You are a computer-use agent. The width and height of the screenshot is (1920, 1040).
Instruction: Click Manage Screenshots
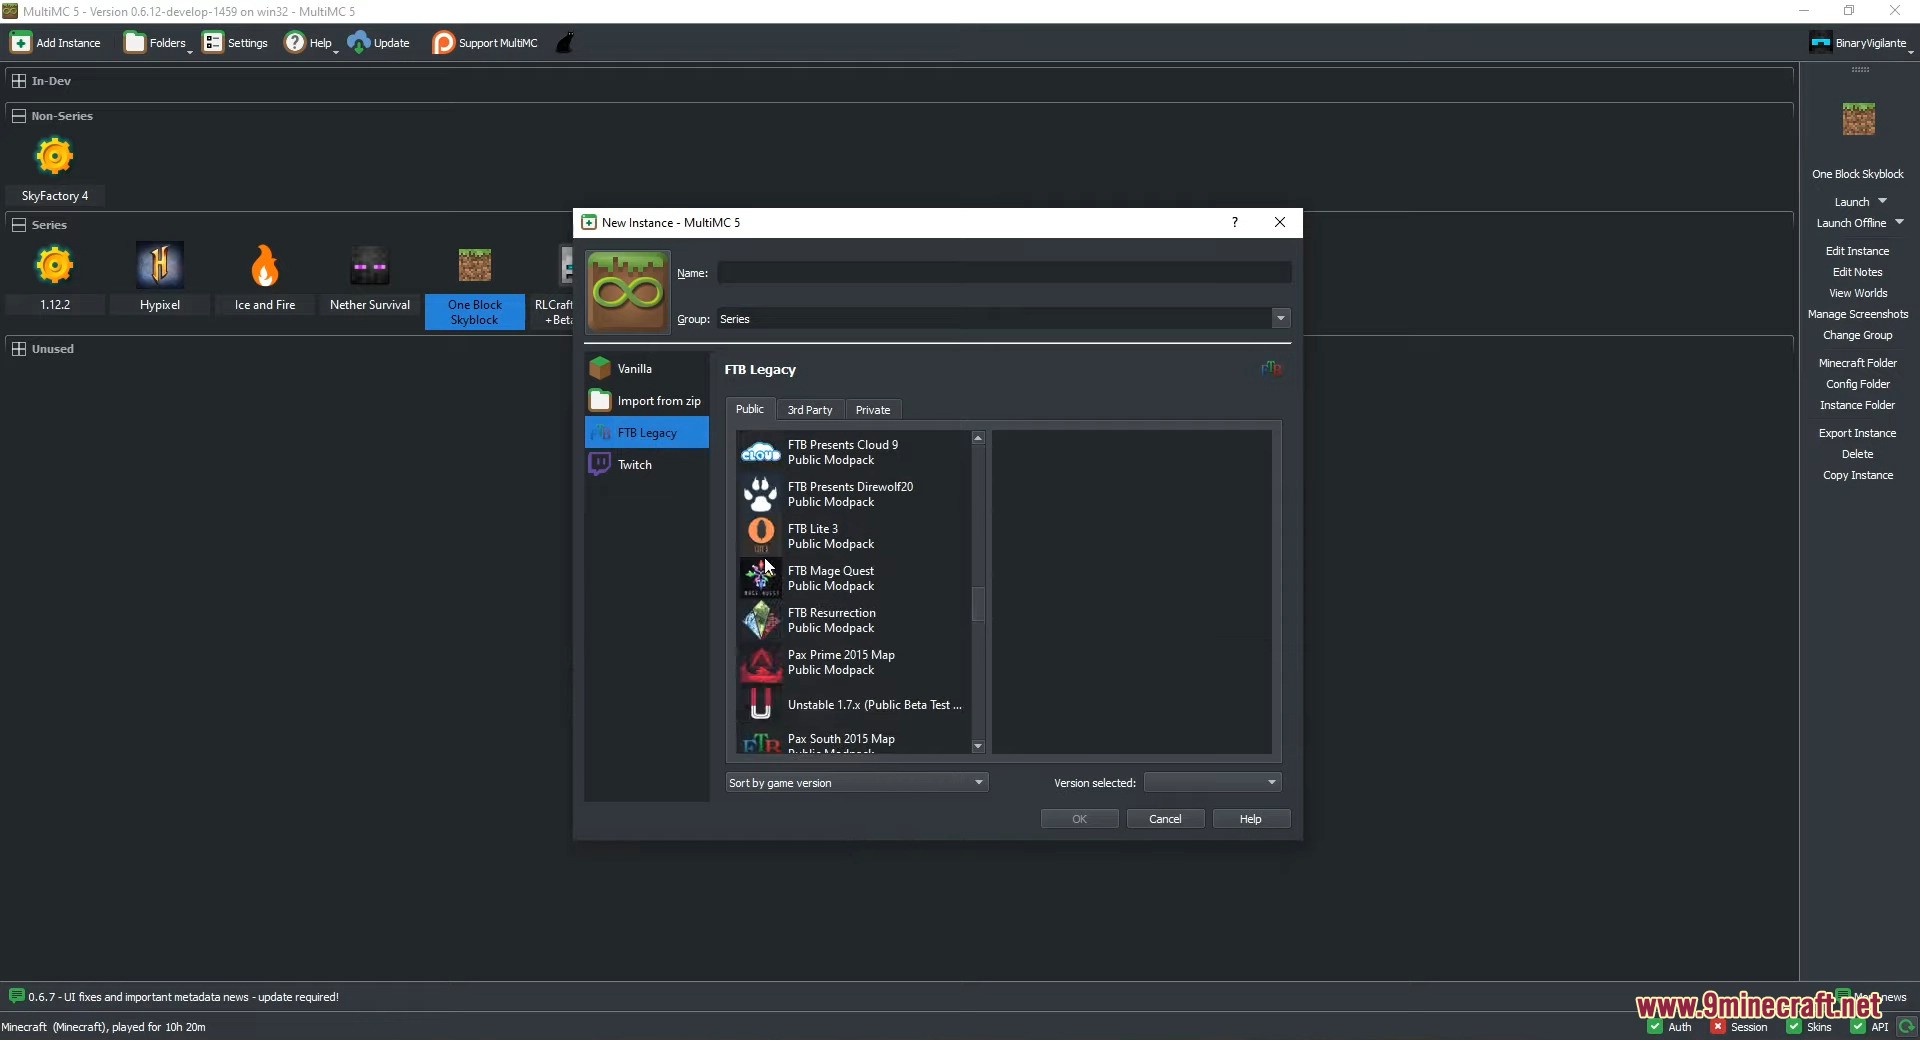(1858, 314)
